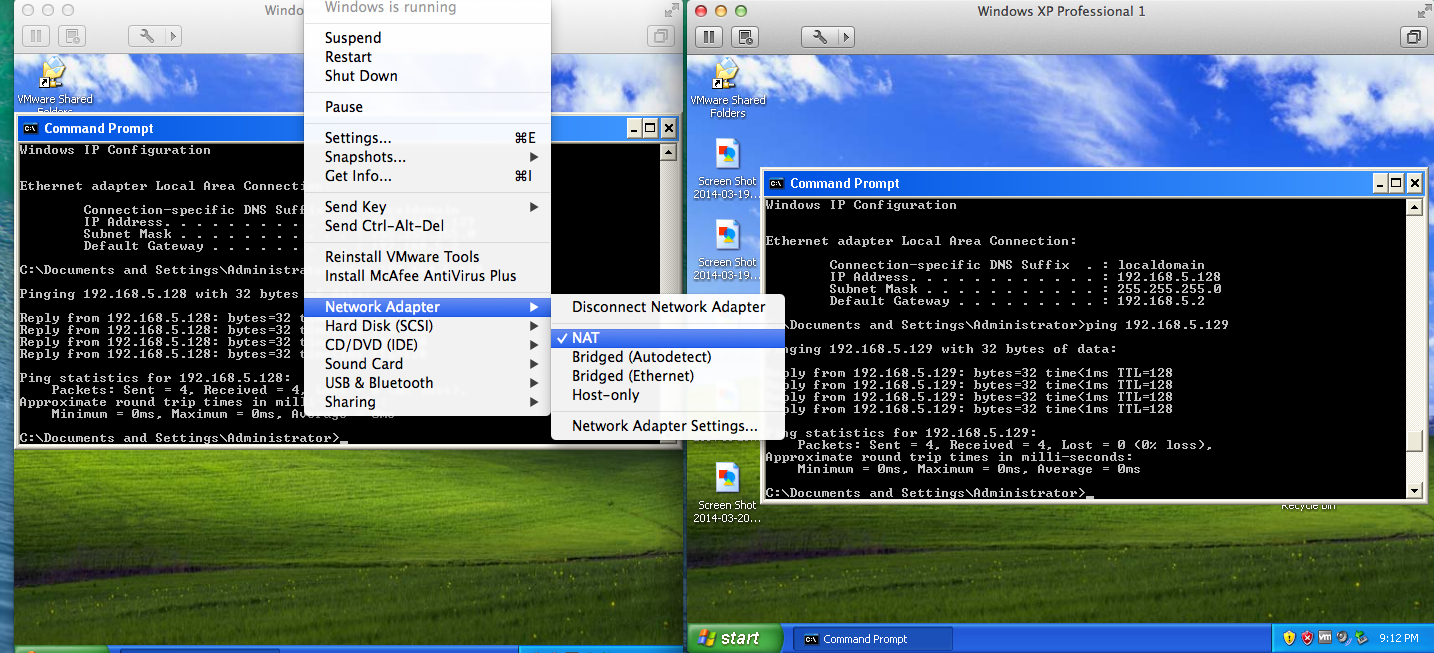Maximize the right VM Command Prompt window

click(x=1396, y=183)
